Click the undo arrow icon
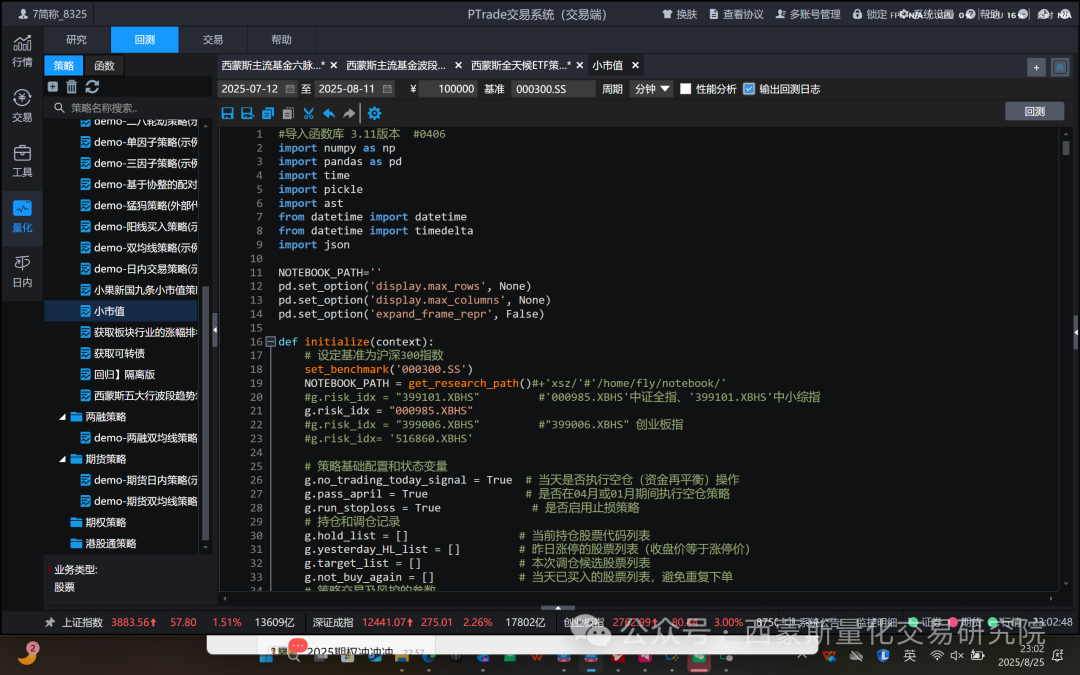 point(329,113)
